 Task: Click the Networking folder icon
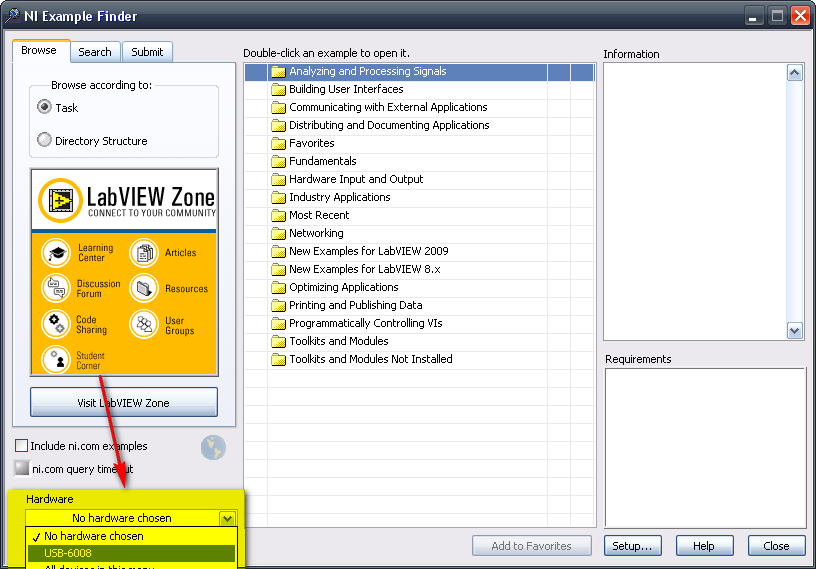[278, 234]
